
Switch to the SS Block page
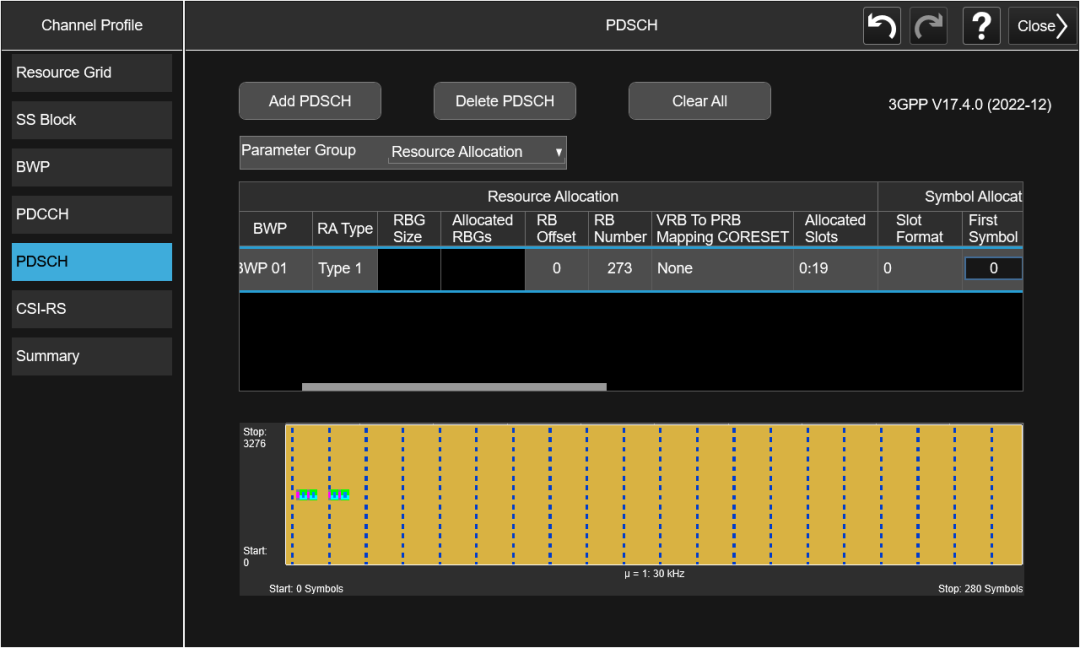click(92, 120)
